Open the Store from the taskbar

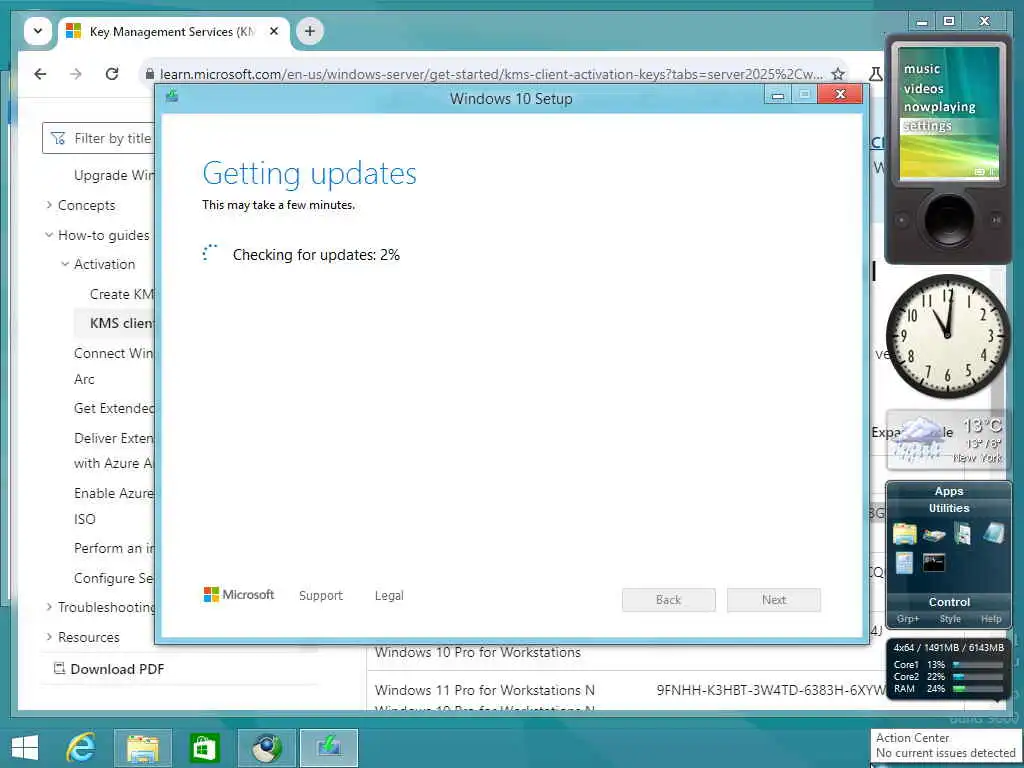pos(204,748)
